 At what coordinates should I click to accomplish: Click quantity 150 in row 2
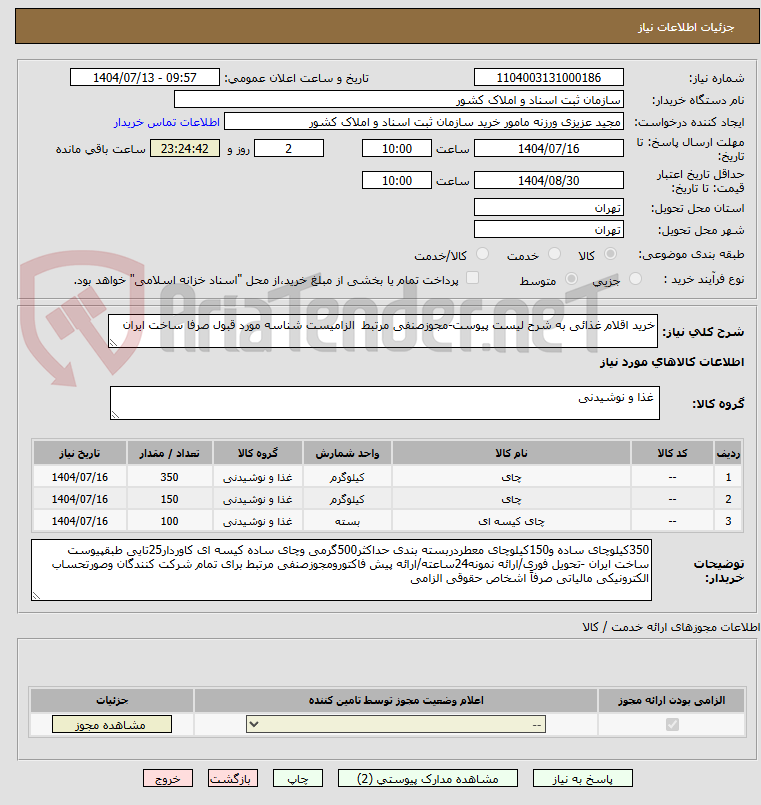coord(169,499)
